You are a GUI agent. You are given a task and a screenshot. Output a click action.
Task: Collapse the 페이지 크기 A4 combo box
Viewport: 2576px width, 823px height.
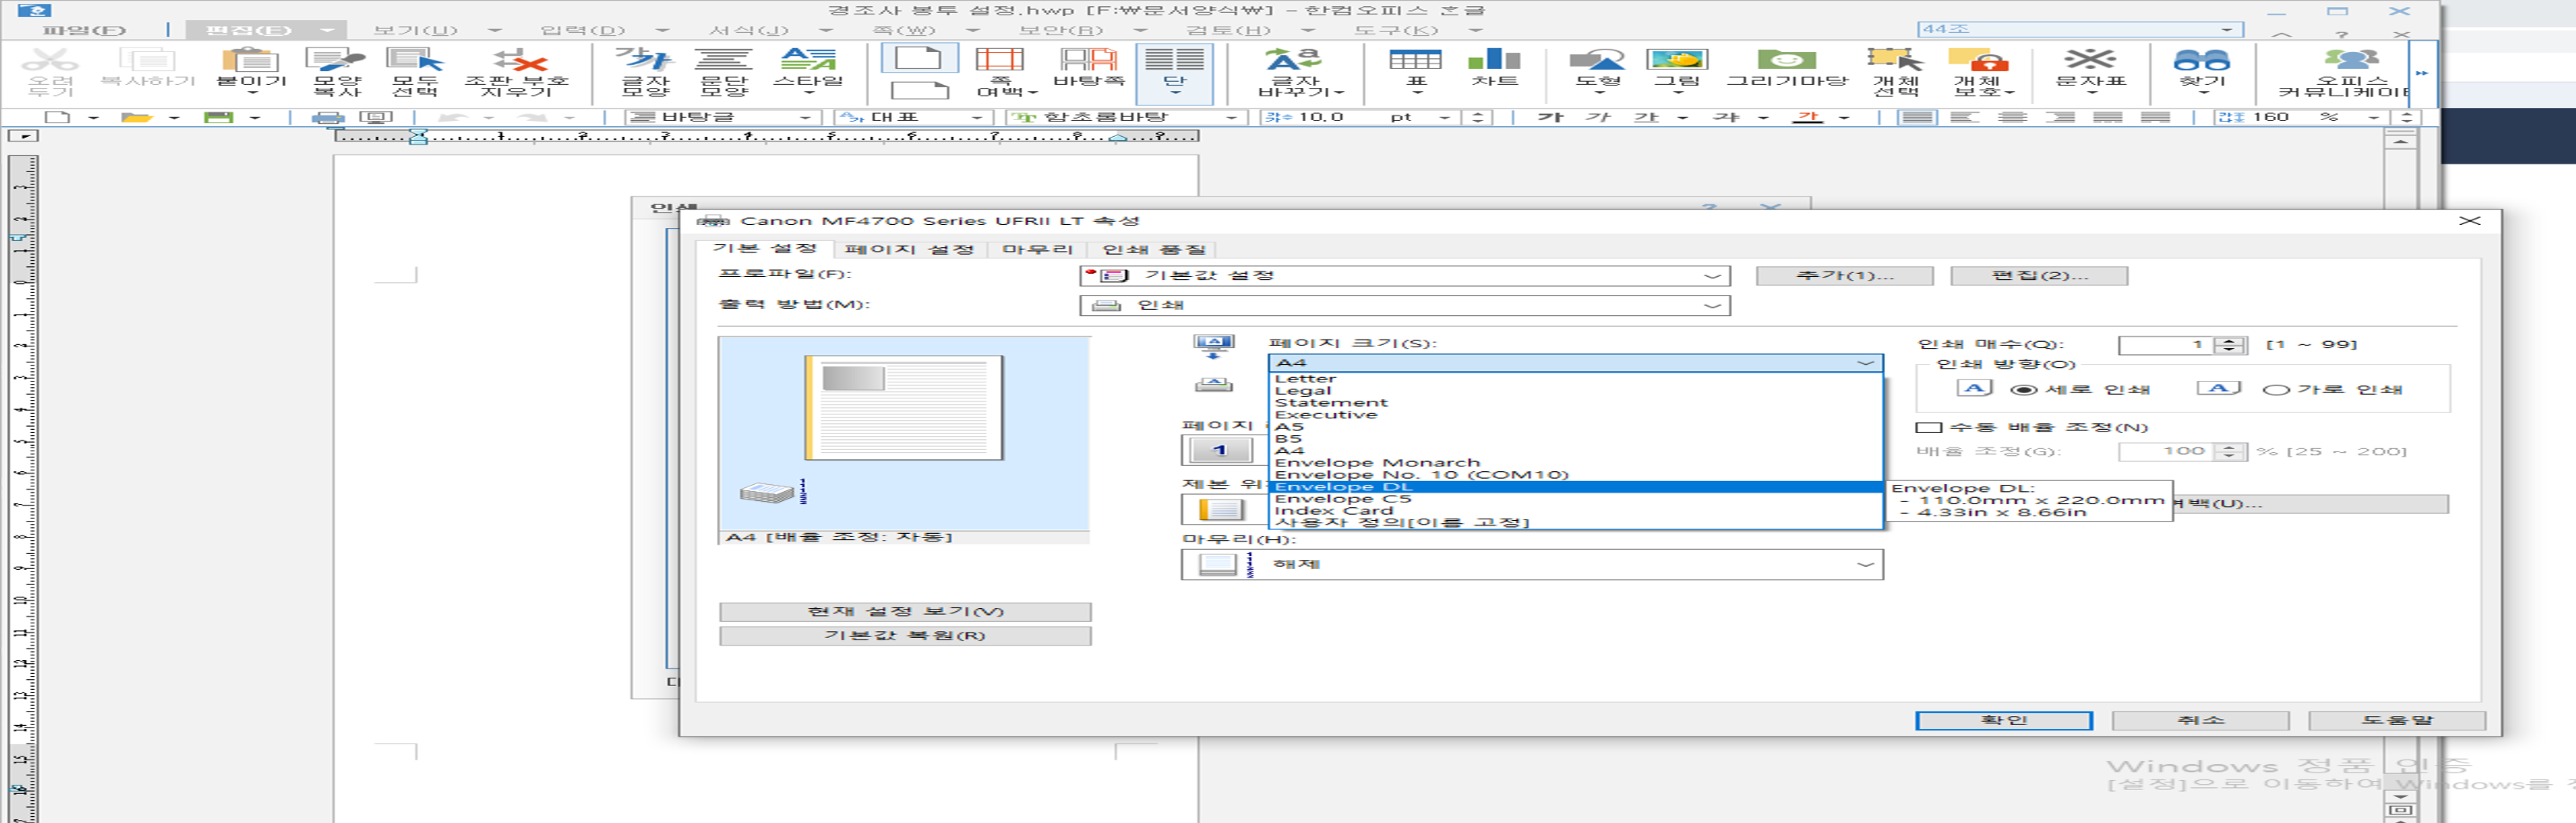pos(1865,363)
